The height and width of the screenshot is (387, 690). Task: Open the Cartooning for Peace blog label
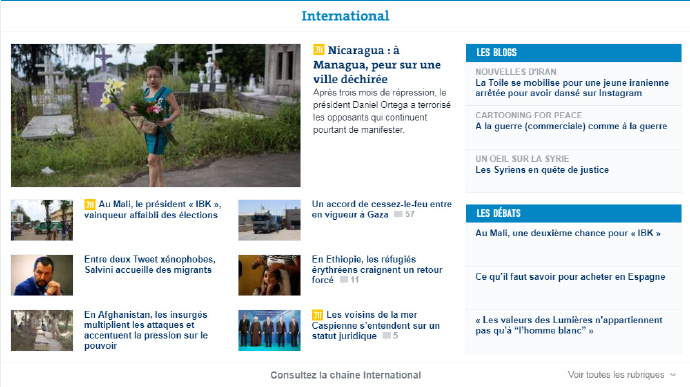coord(529,115)
